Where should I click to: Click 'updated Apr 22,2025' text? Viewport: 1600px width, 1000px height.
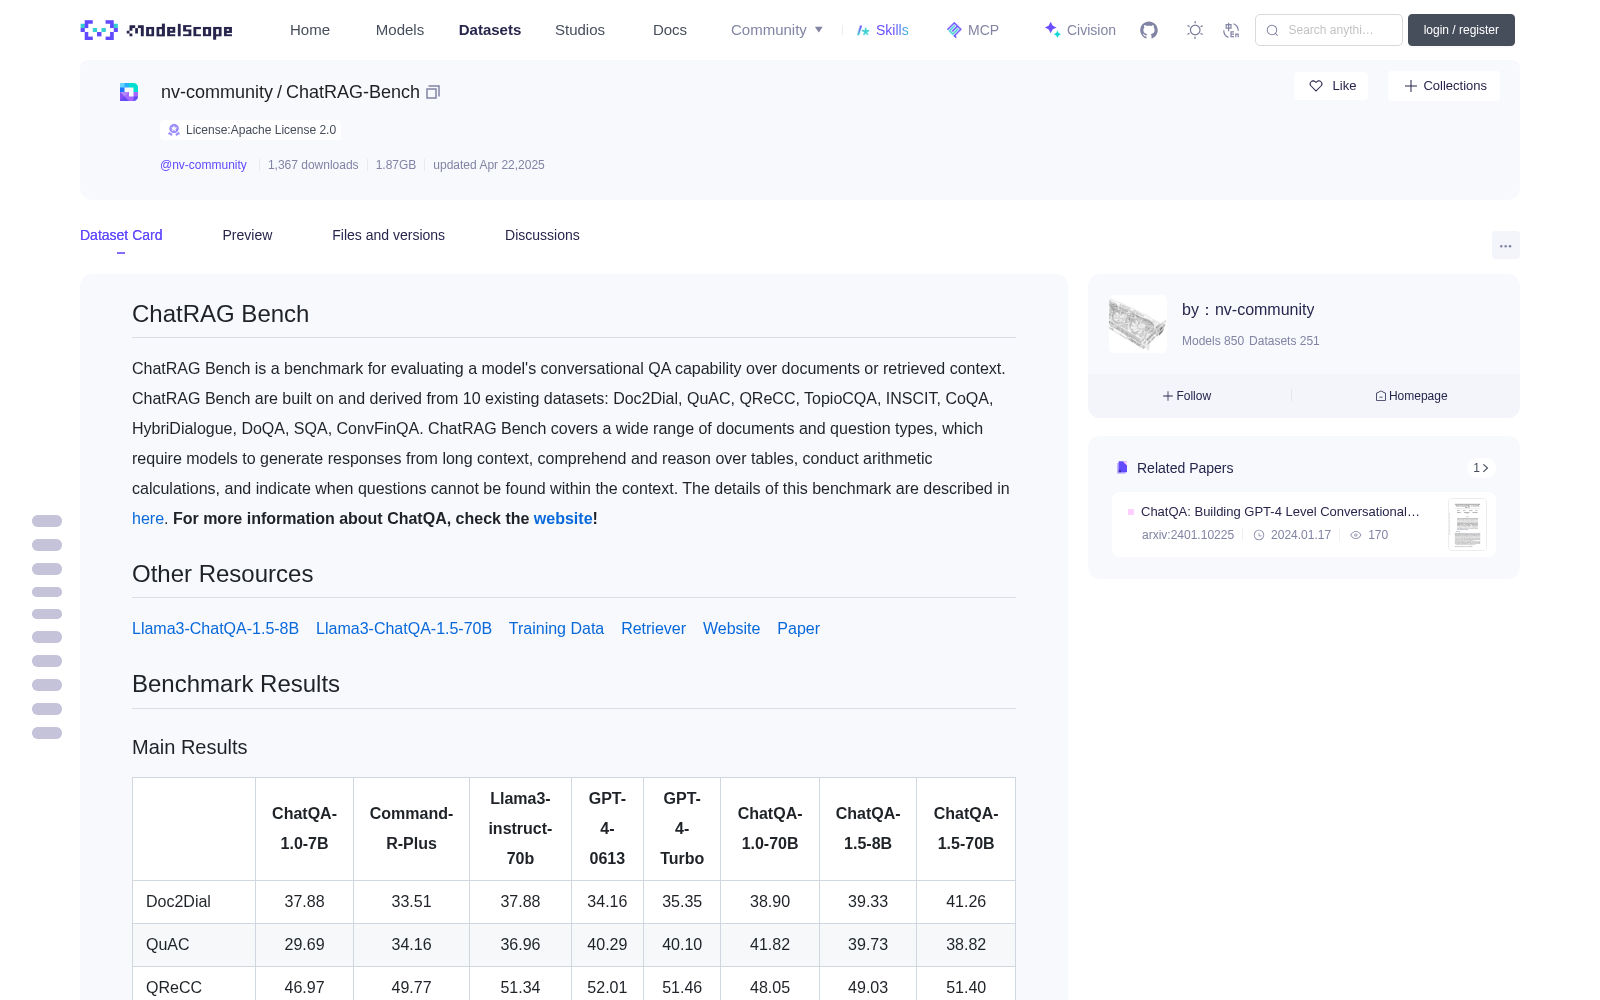click(x=489, y=165)
